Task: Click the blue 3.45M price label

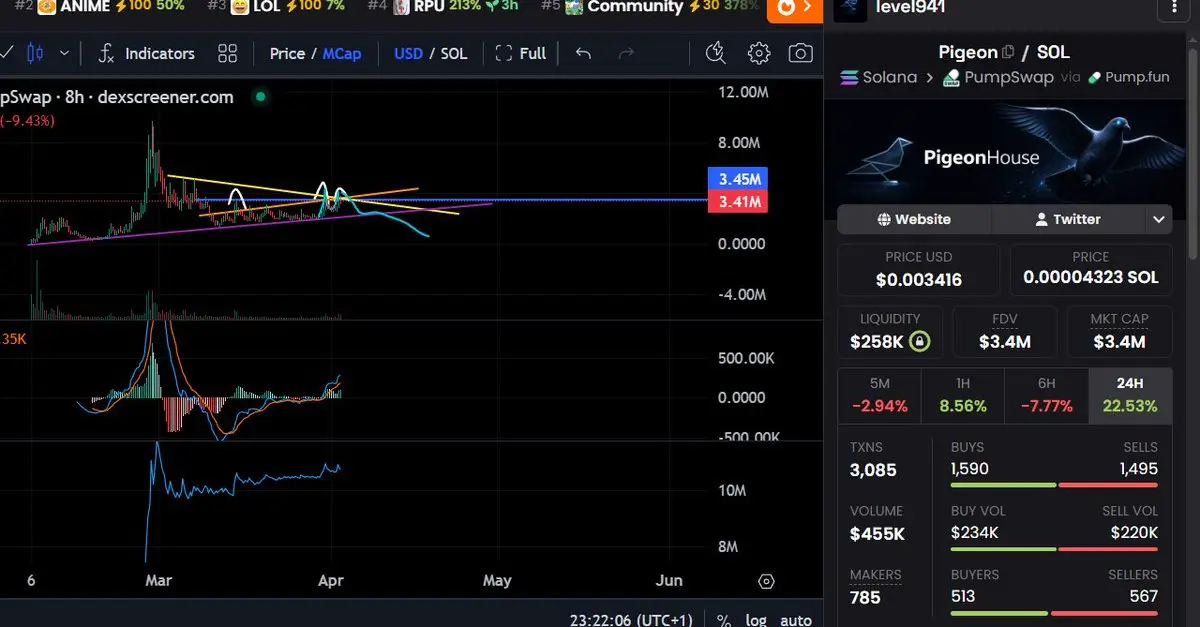Action: tap(737, 180)
